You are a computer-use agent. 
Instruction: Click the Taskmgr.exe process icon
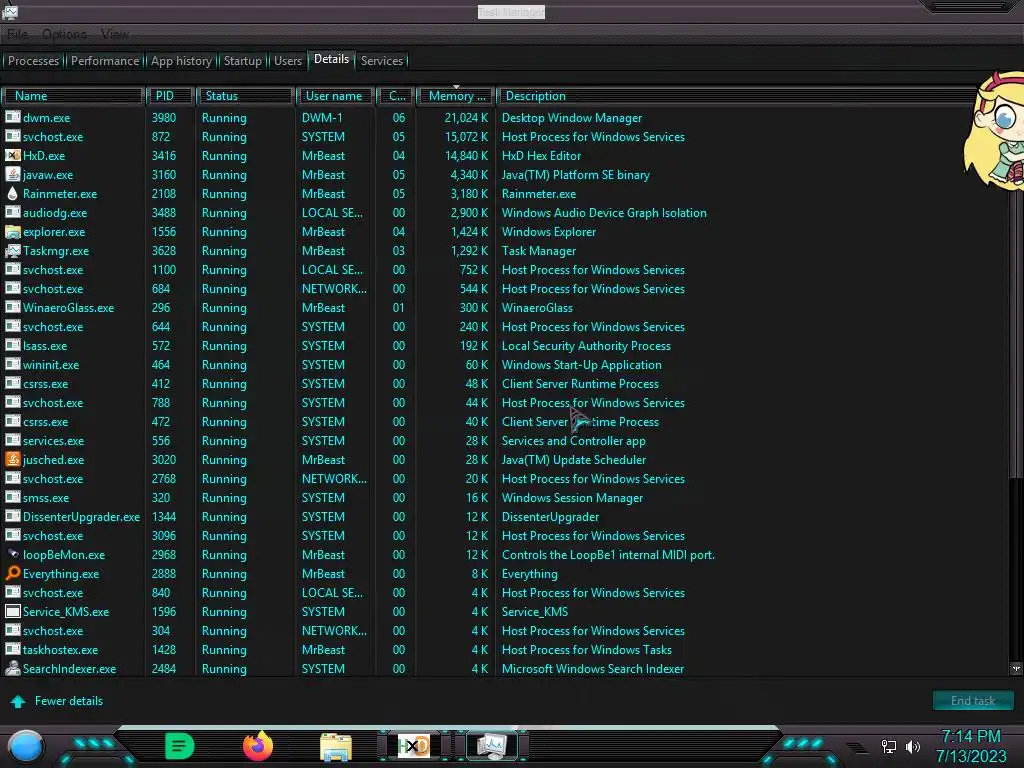pyautogui.click(x=12, y=250)
